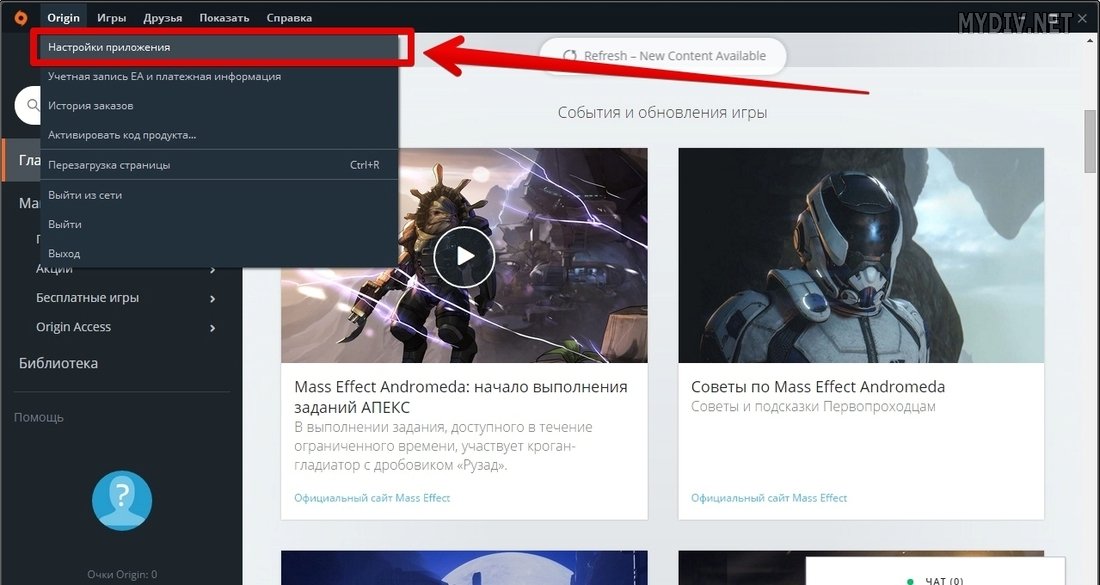Open the user avatar profile icon
This screenshot has width=1100, height=585.
click(121, 500)
